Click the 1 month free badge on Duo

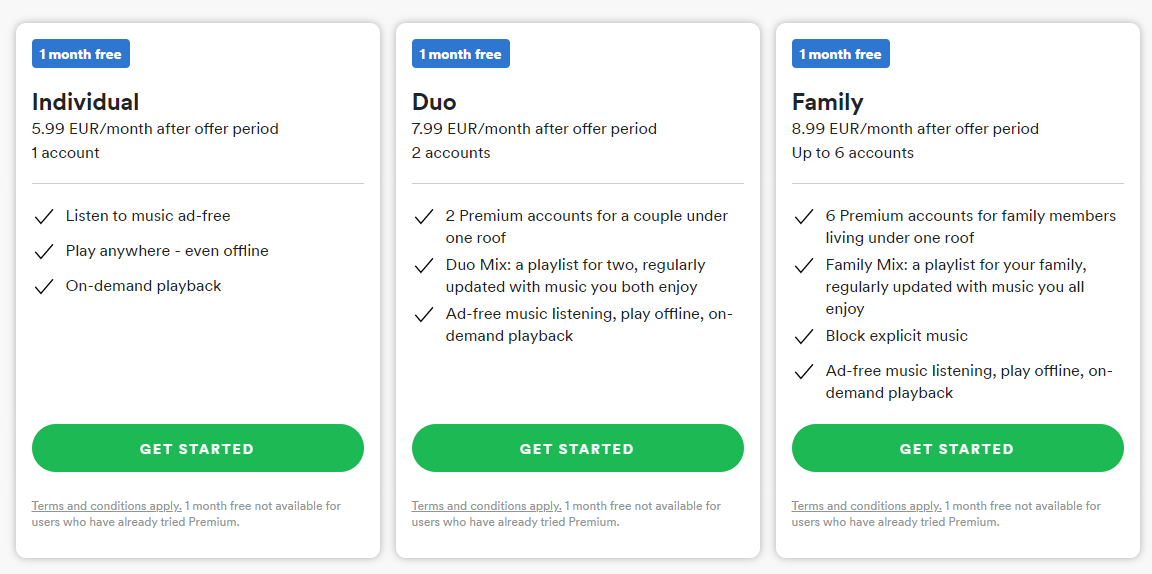(x=461, y=54)
